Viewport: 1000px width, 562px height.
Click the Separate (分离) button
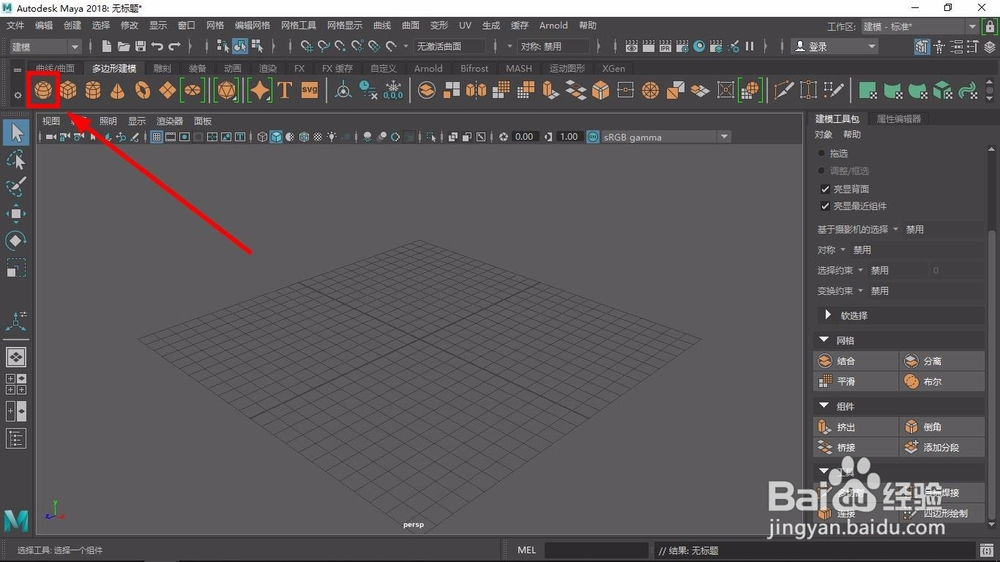pyautogui.click(x=942, y=361)
